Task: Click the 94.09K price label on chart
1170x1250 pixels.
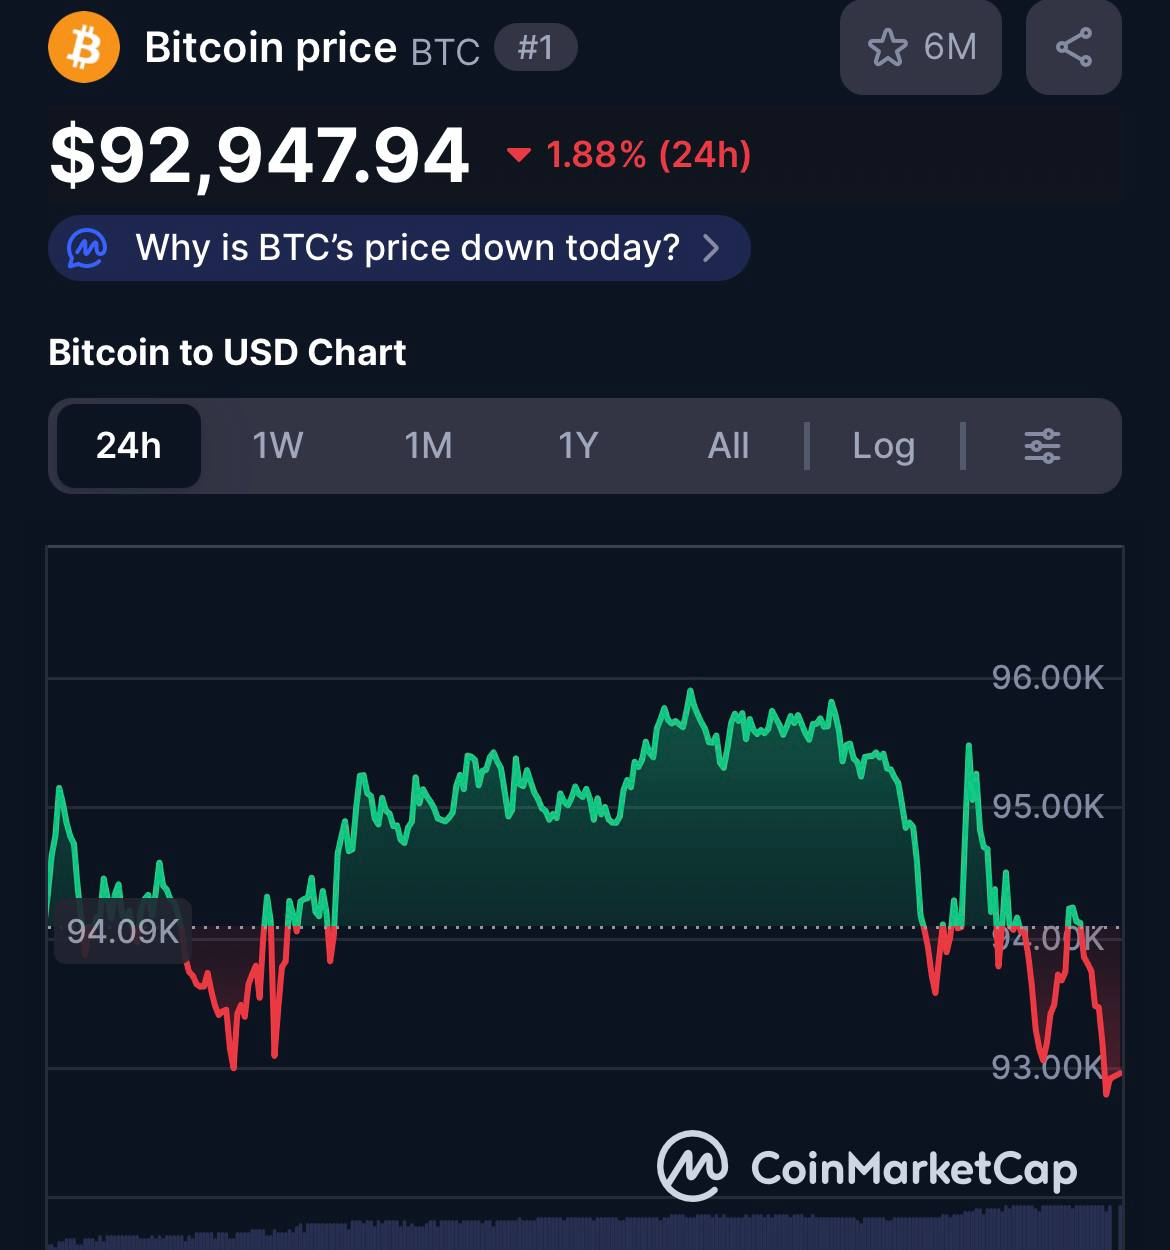Action: tap(122, 931)
